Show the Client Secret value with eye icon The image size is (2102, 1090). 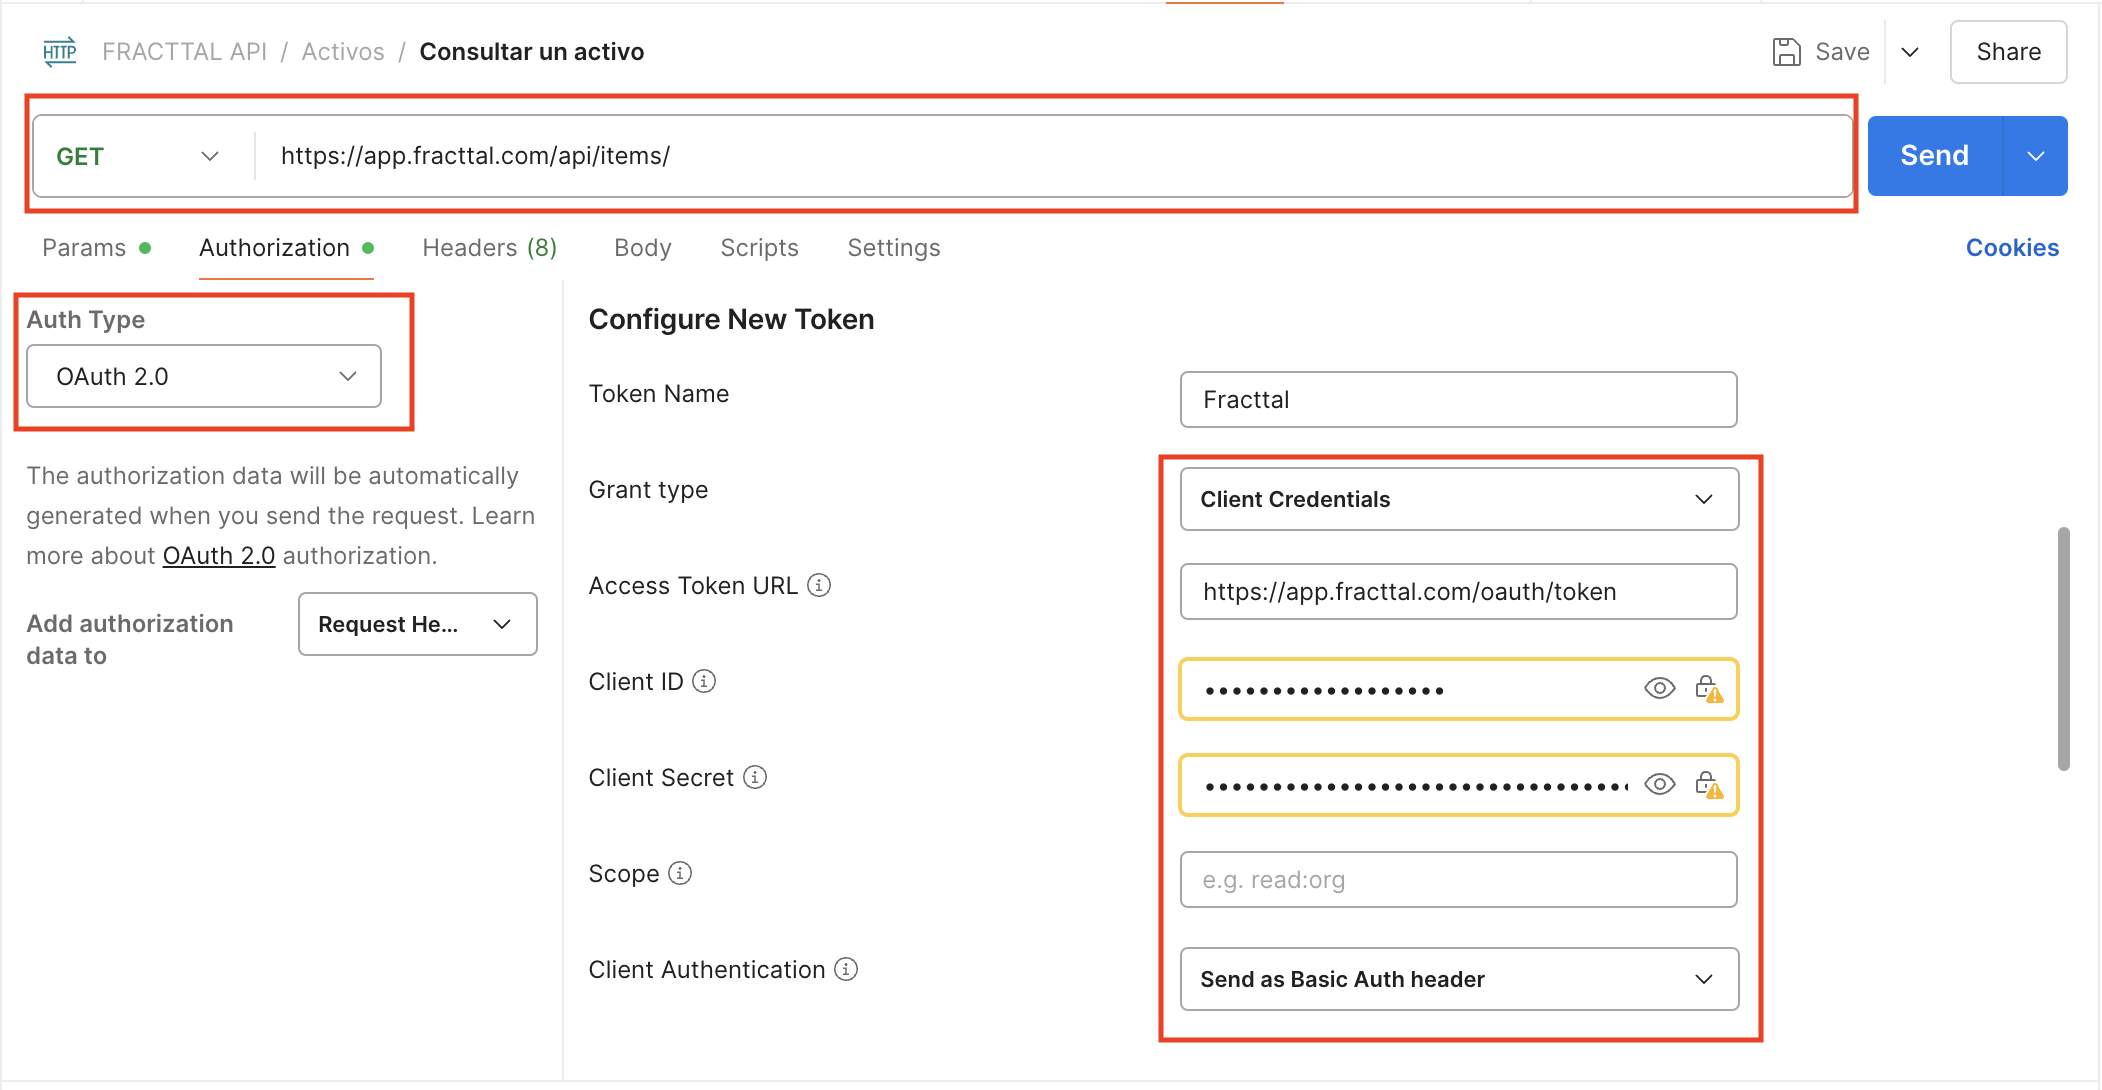tap(1659, 784)
